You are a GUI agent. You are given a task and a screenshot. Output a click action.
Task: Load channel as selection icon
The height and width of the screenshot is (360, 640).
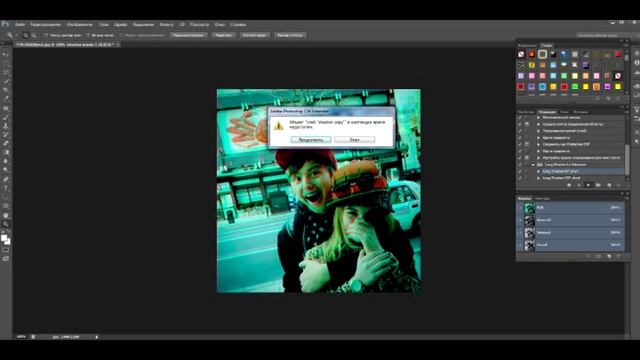tap(588, 256)
